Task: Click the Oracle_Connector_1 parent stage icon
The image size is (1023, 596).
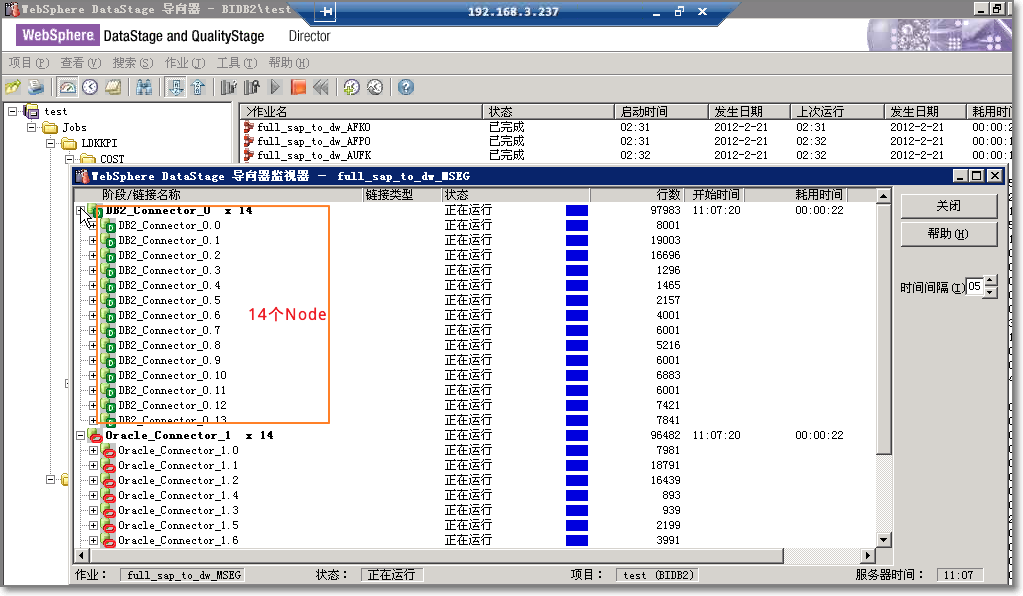Action: coord(96,436)
